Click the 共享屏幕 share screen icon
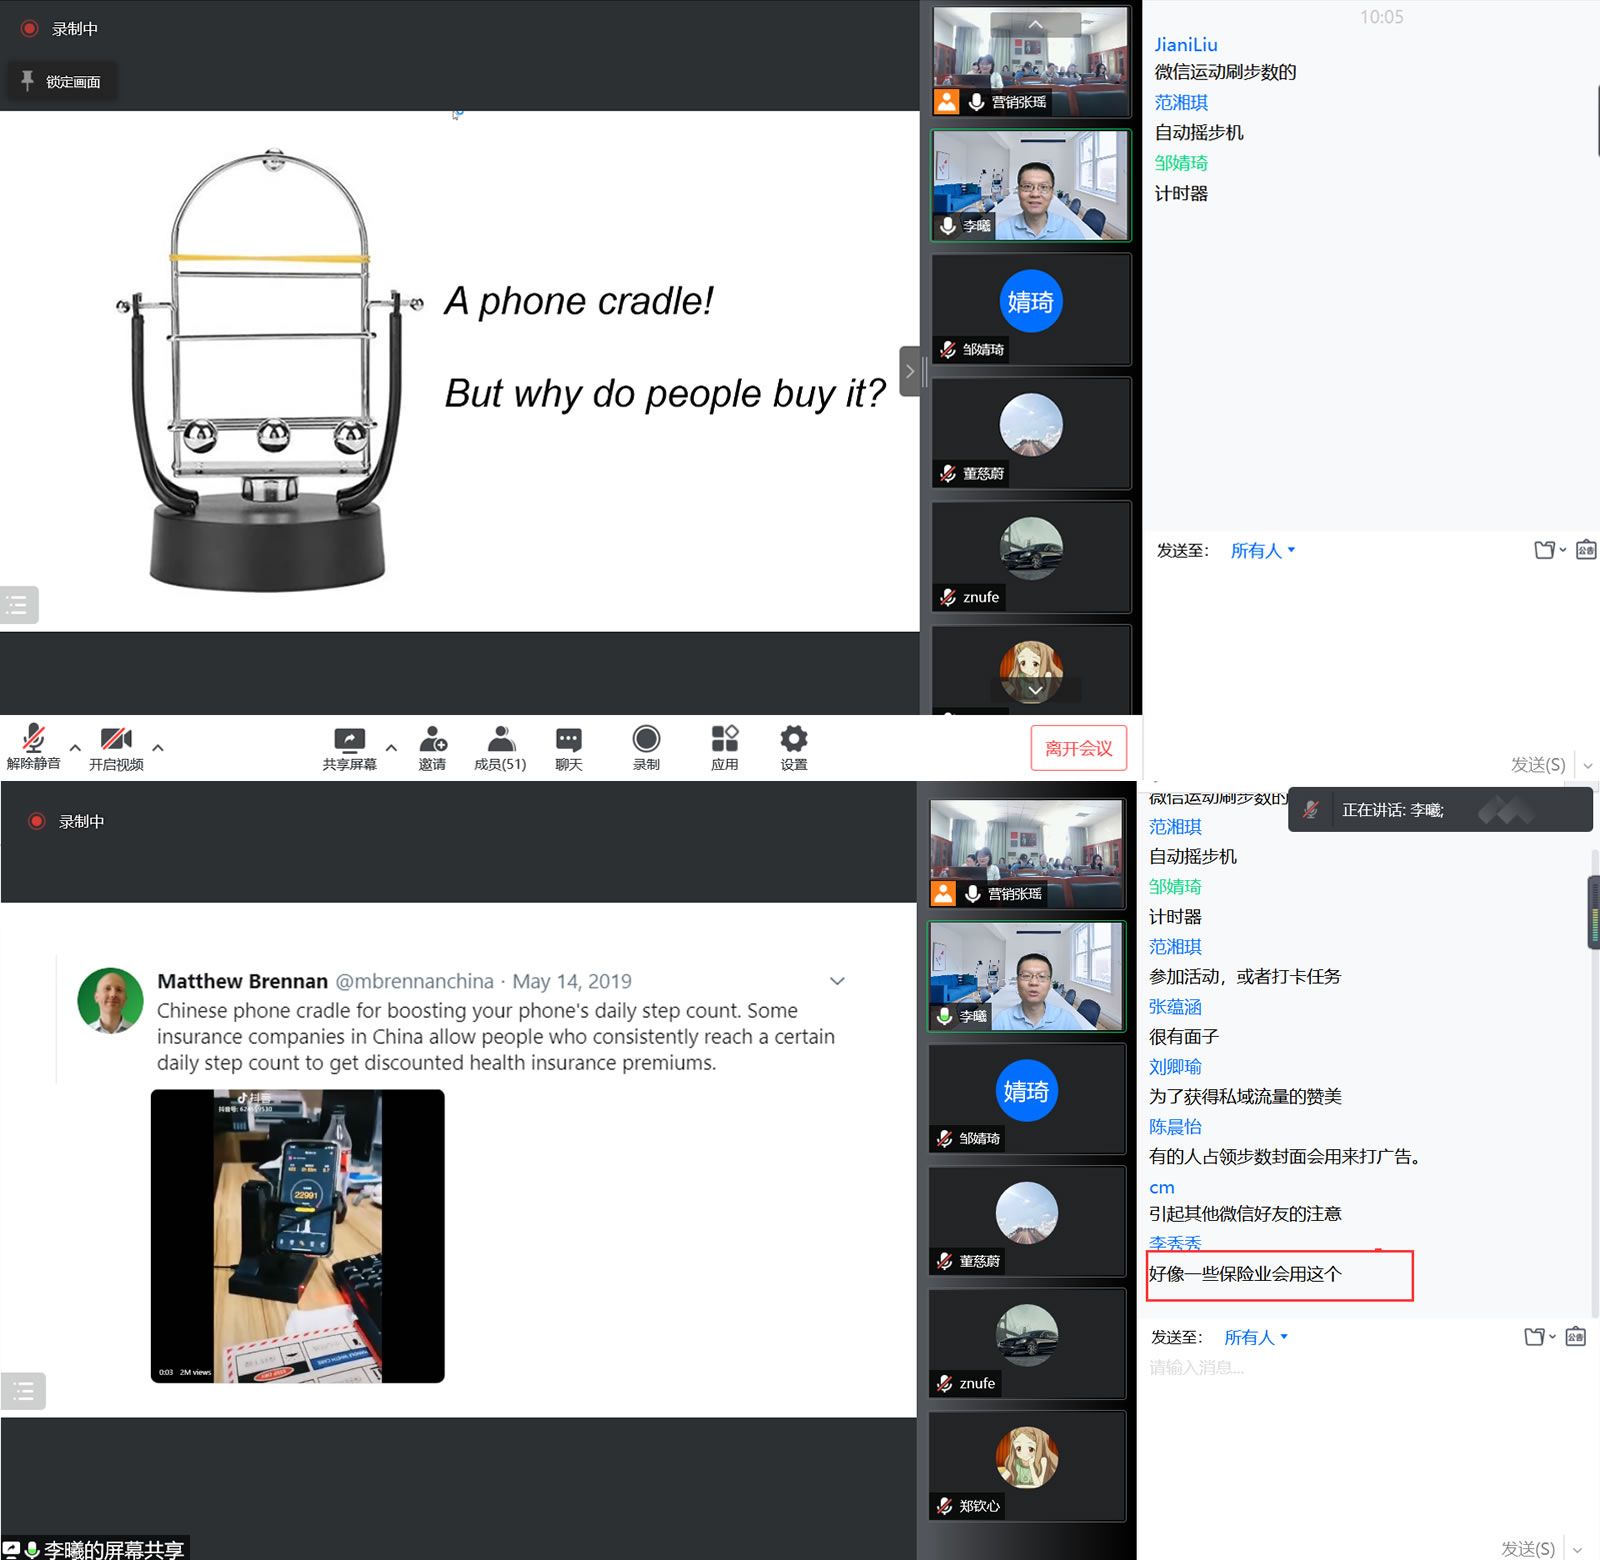Image resolution: width=1600 pixels, height=1560 pixels. coord(349,746)
